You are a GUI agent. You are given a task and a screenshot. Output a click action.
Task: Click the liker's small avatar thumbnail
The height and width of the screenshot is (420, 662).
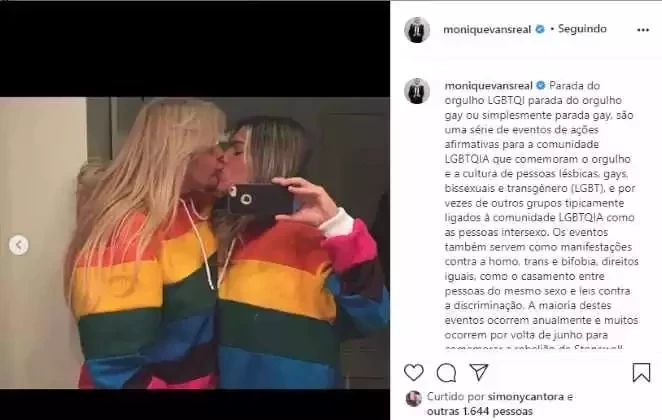coord(413,398)
